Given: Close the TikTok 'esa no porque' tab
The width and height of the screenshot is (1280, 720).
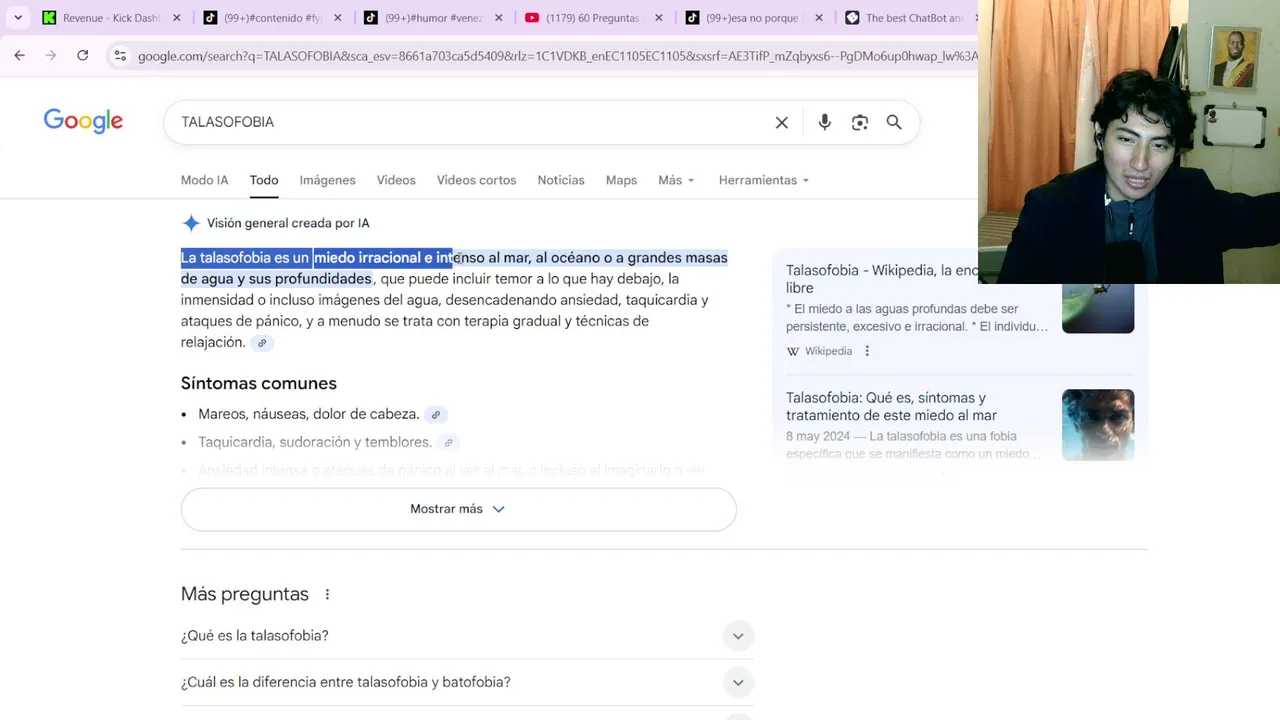Looking at the screenshot, I should (x=819, y=18).
